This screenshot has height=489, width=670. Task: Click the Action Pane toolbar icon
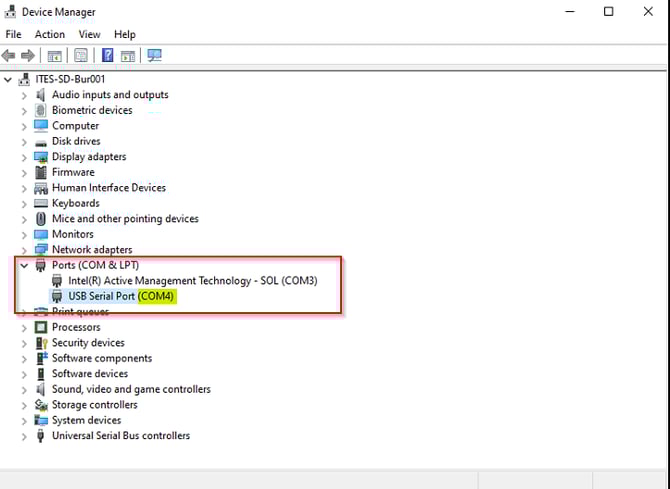pos(128,56)
